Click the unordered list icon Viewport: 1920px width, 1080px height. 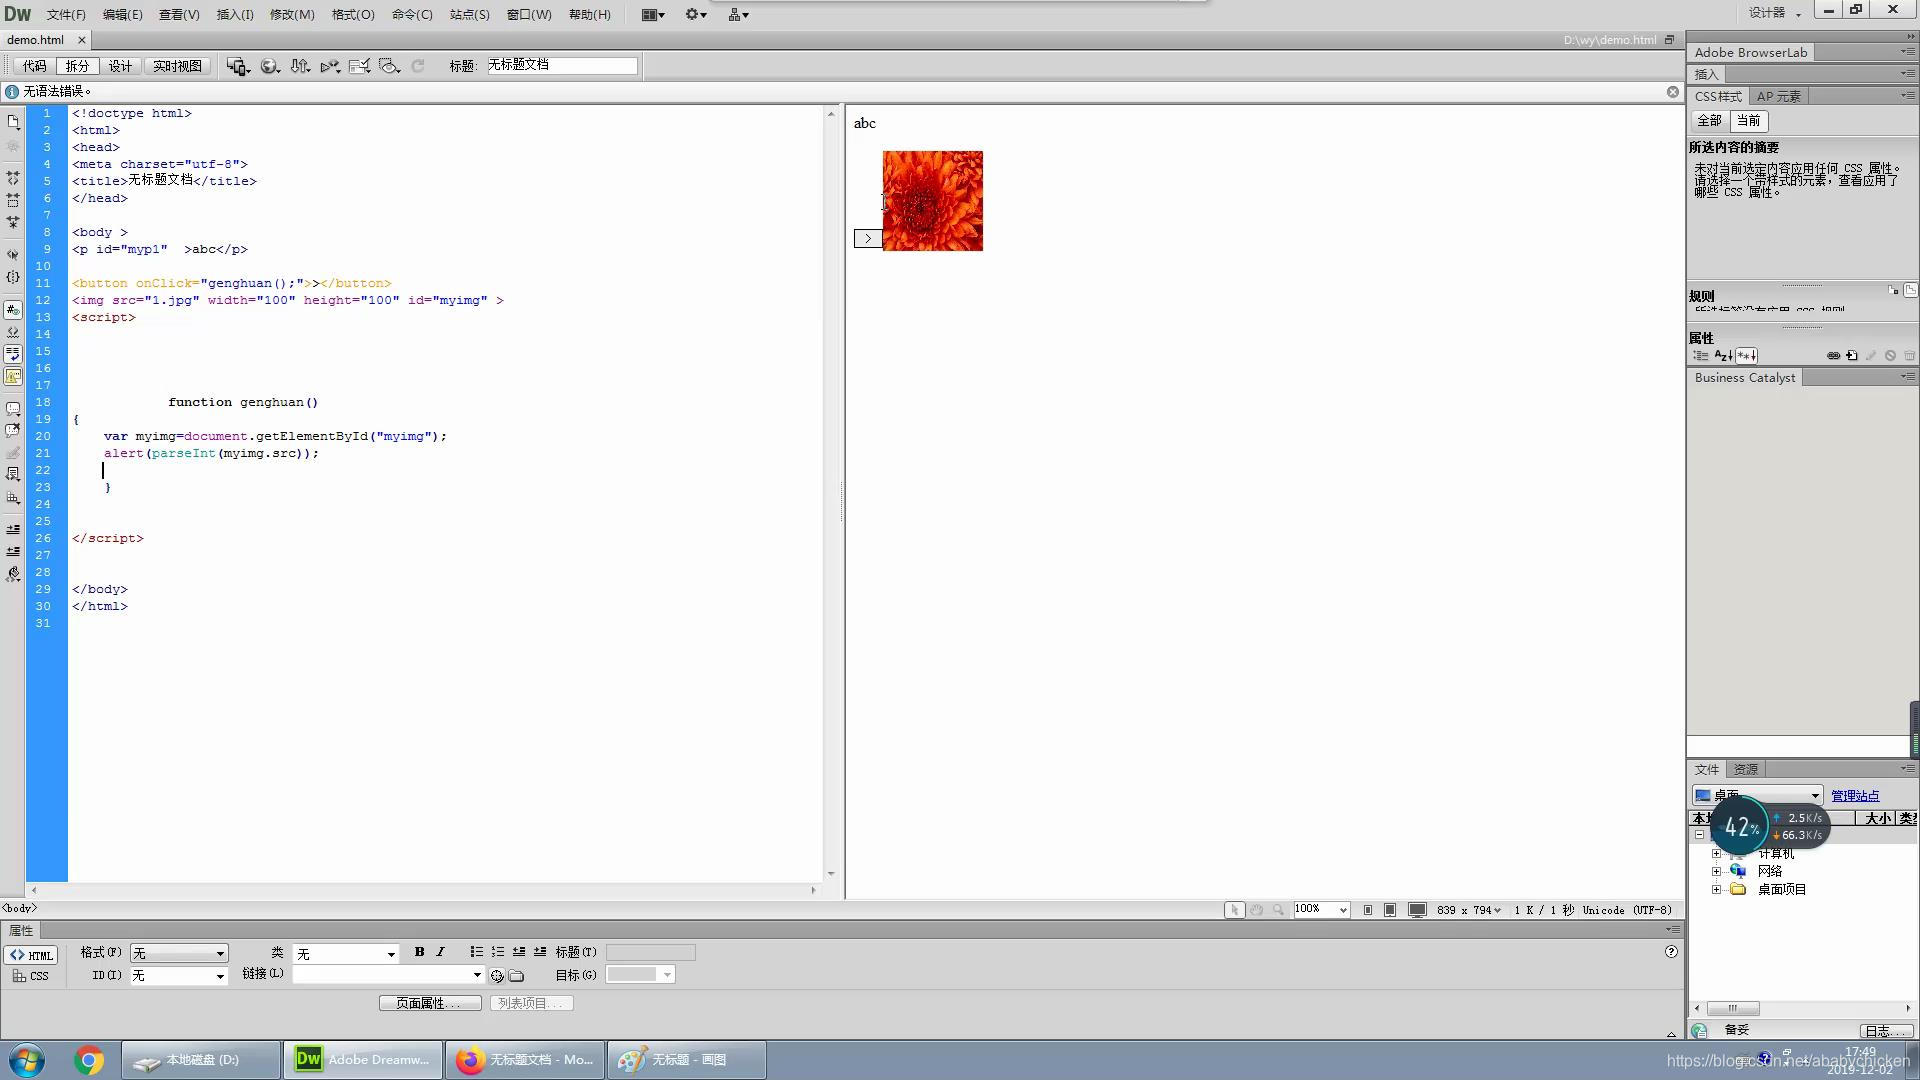tap(476, 952)
